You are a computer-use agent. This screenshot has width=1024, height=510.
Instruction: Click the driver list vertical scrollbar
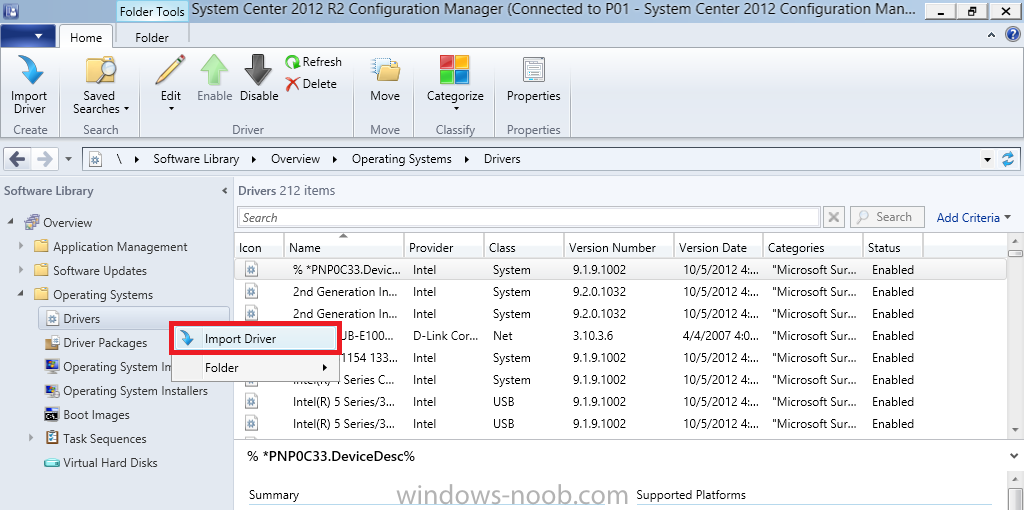(1016, 338)
